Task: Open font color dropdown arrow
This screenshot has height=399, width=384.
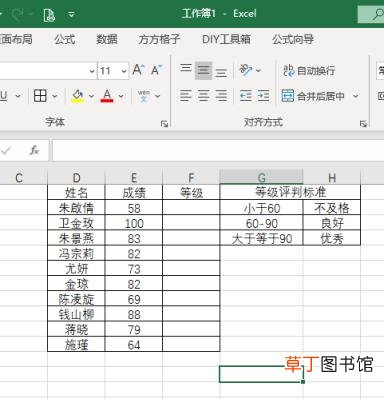Action: point(121,96)
